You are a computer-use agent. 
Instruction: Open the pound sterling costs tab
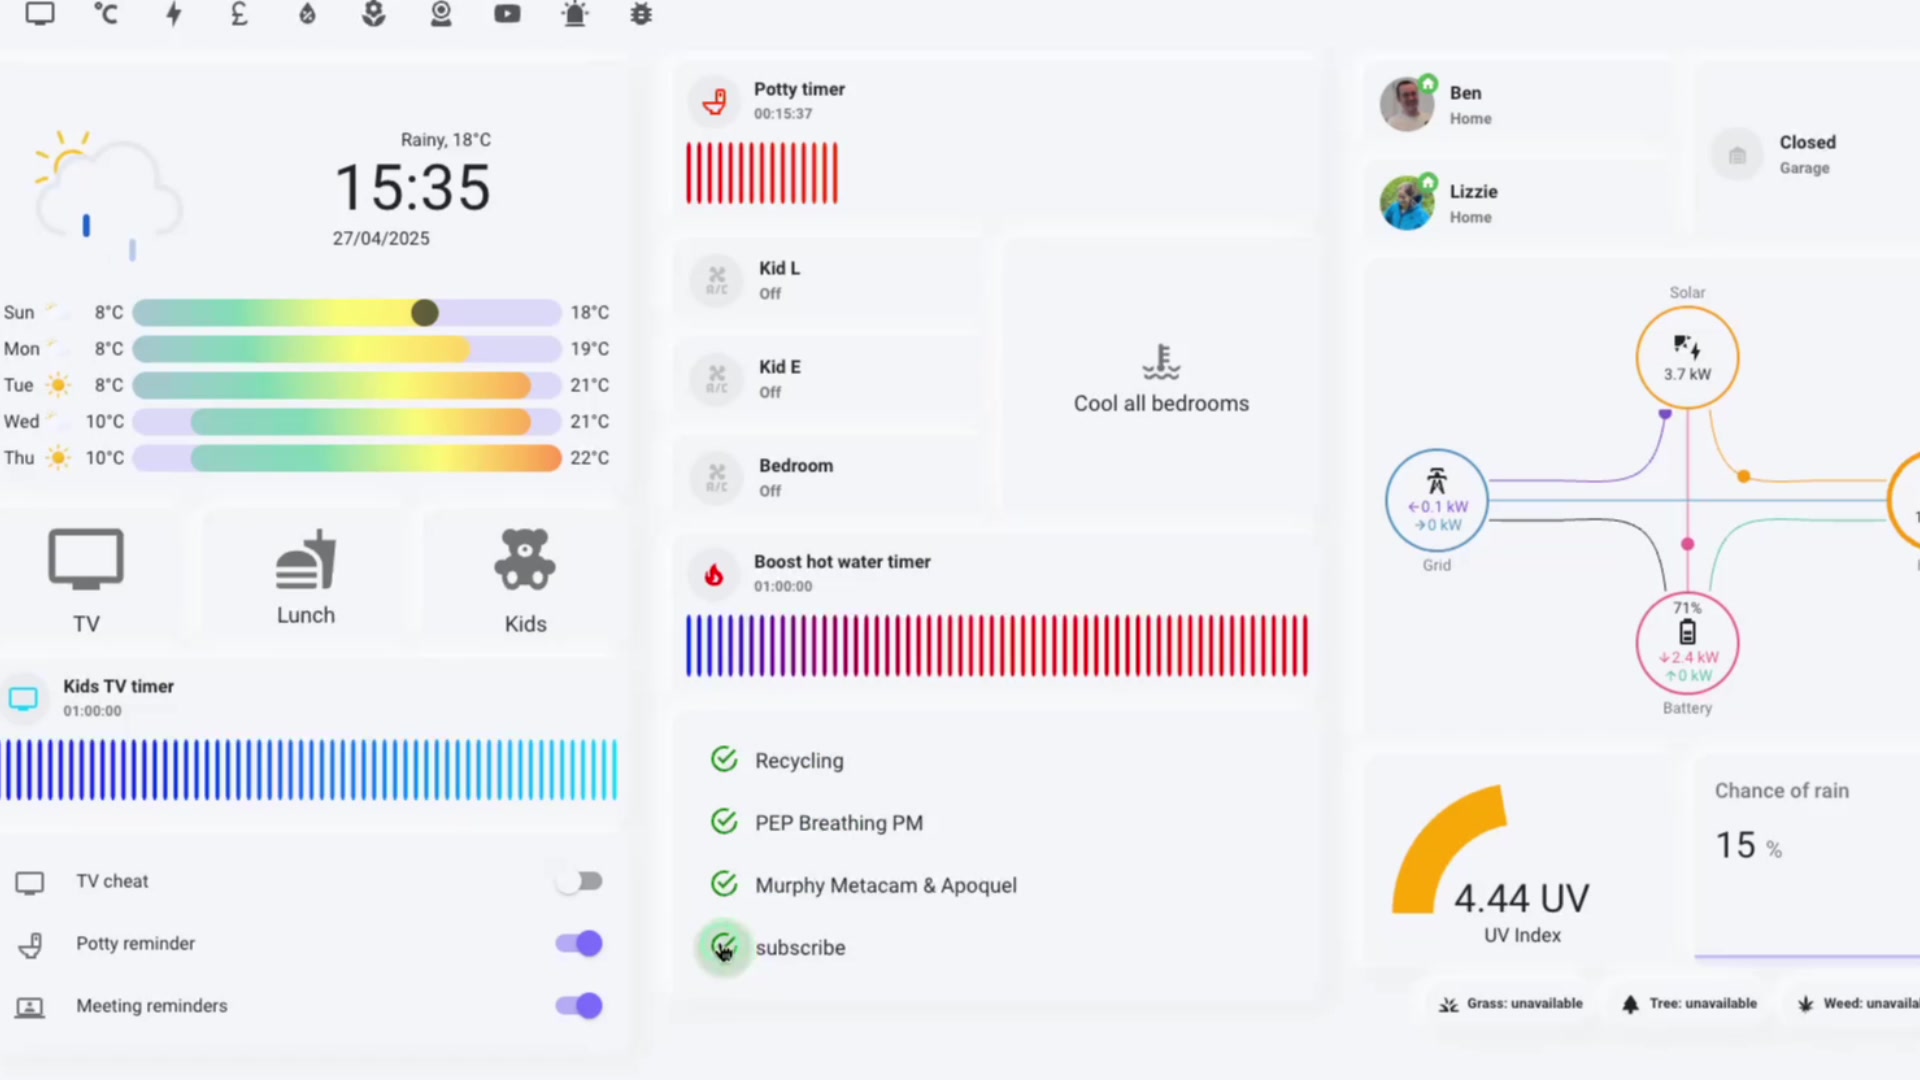point(239,14)
